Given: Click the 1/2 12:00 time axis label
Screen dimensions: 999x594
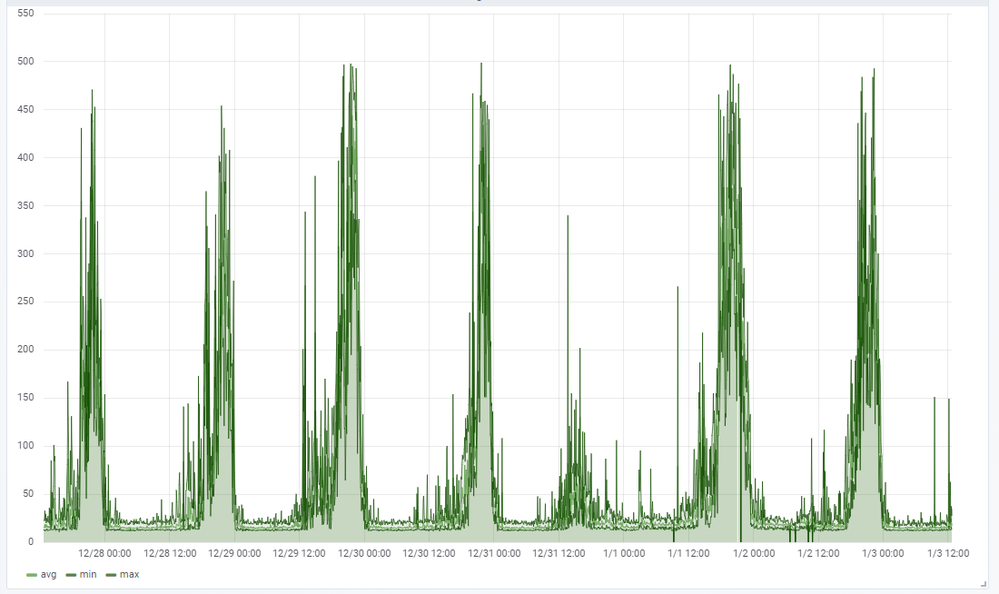Looking at the screenshot, I should coord(818,553).
